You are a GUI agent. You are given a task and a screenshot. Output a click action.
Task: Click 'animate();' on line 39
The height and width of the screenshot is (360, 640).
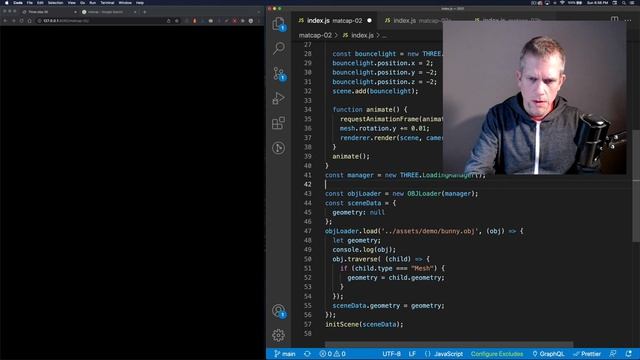pyautogui.click(x=351, y=156)
